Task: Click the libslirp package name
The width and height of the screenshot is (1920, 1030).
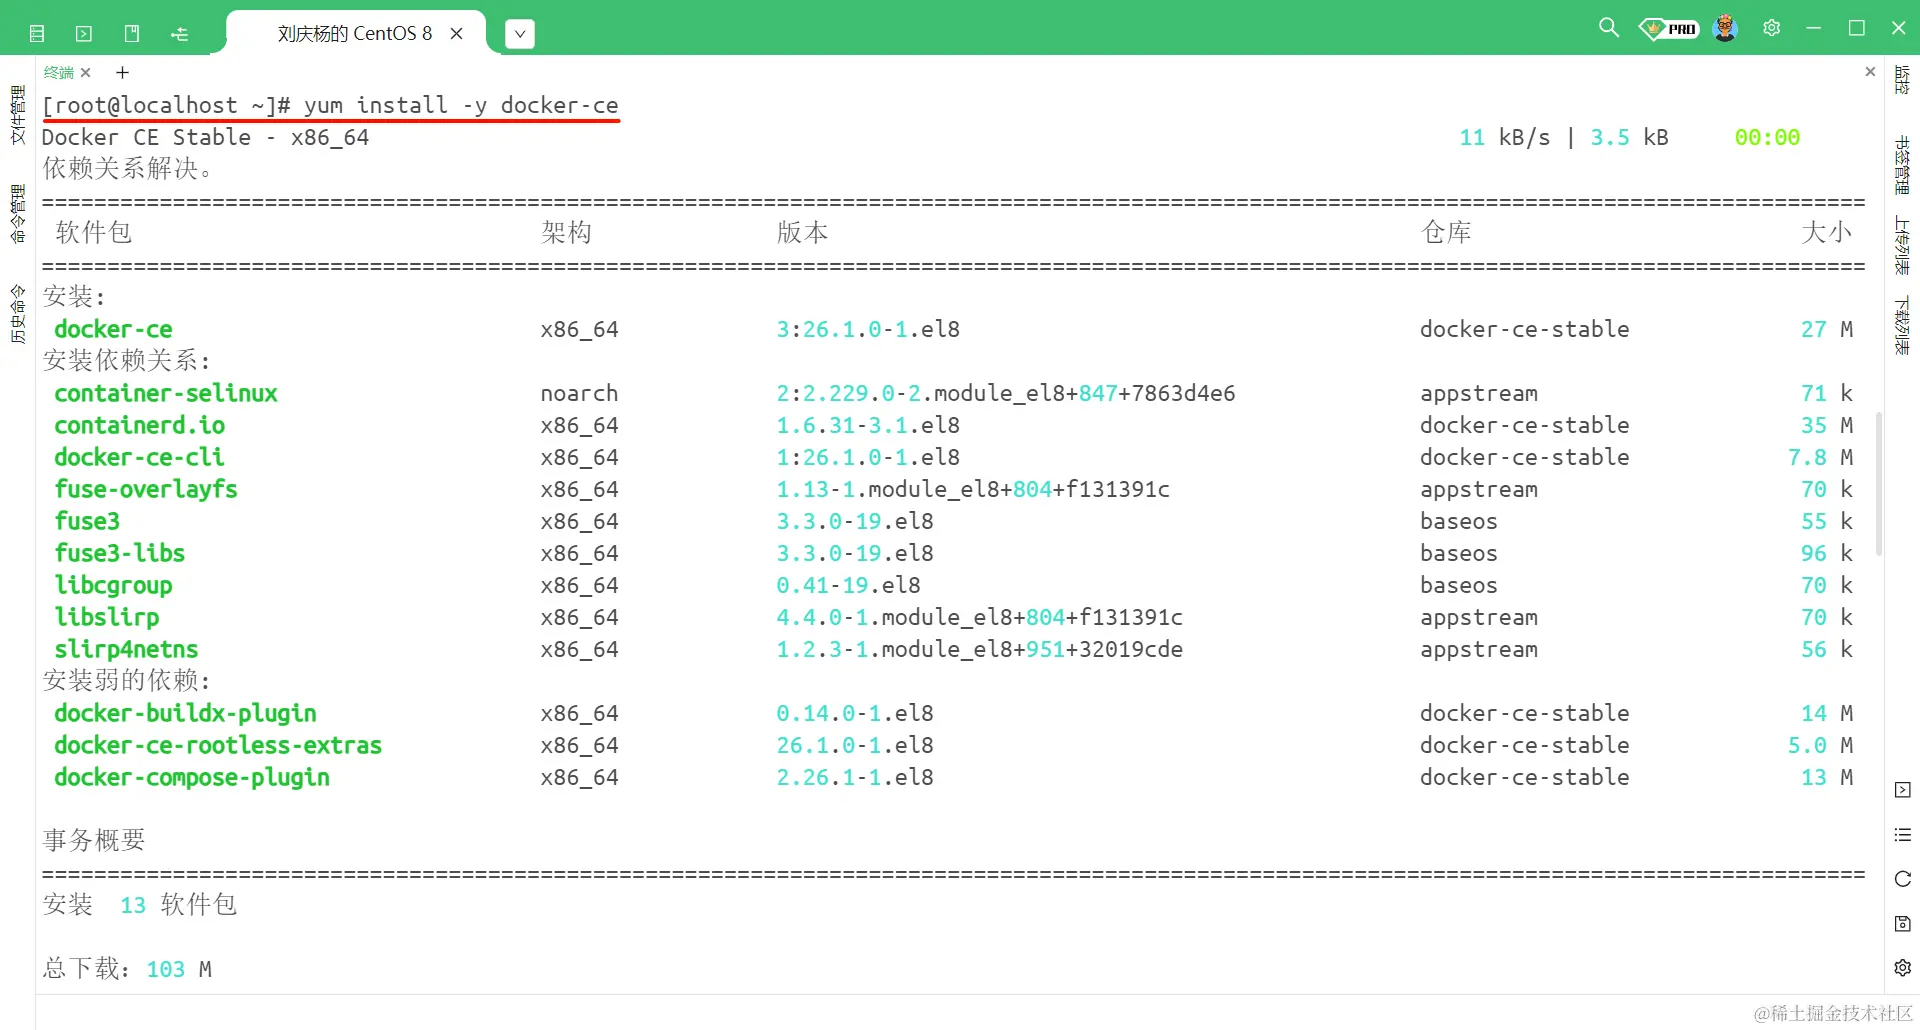Action: (x=107, y=617)
